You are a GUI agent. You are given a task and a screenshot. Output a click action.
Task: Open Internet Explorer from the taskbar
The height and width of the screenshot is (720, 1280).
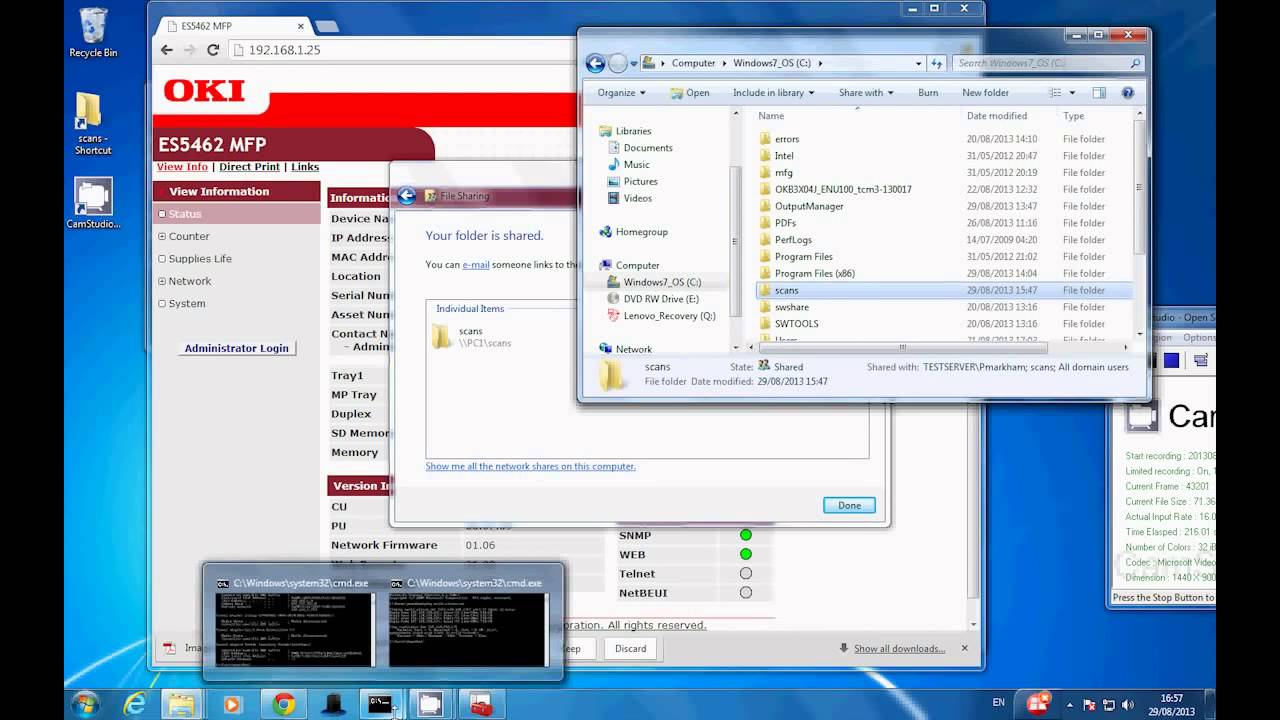[x=134, y=704]
